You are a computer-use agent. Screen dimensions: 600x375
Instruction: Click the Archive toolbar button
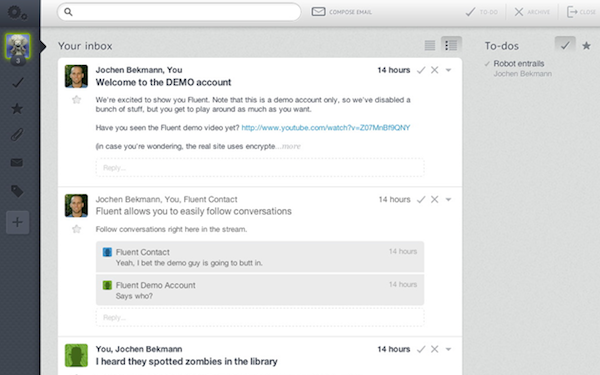click(x=532, y=12)
